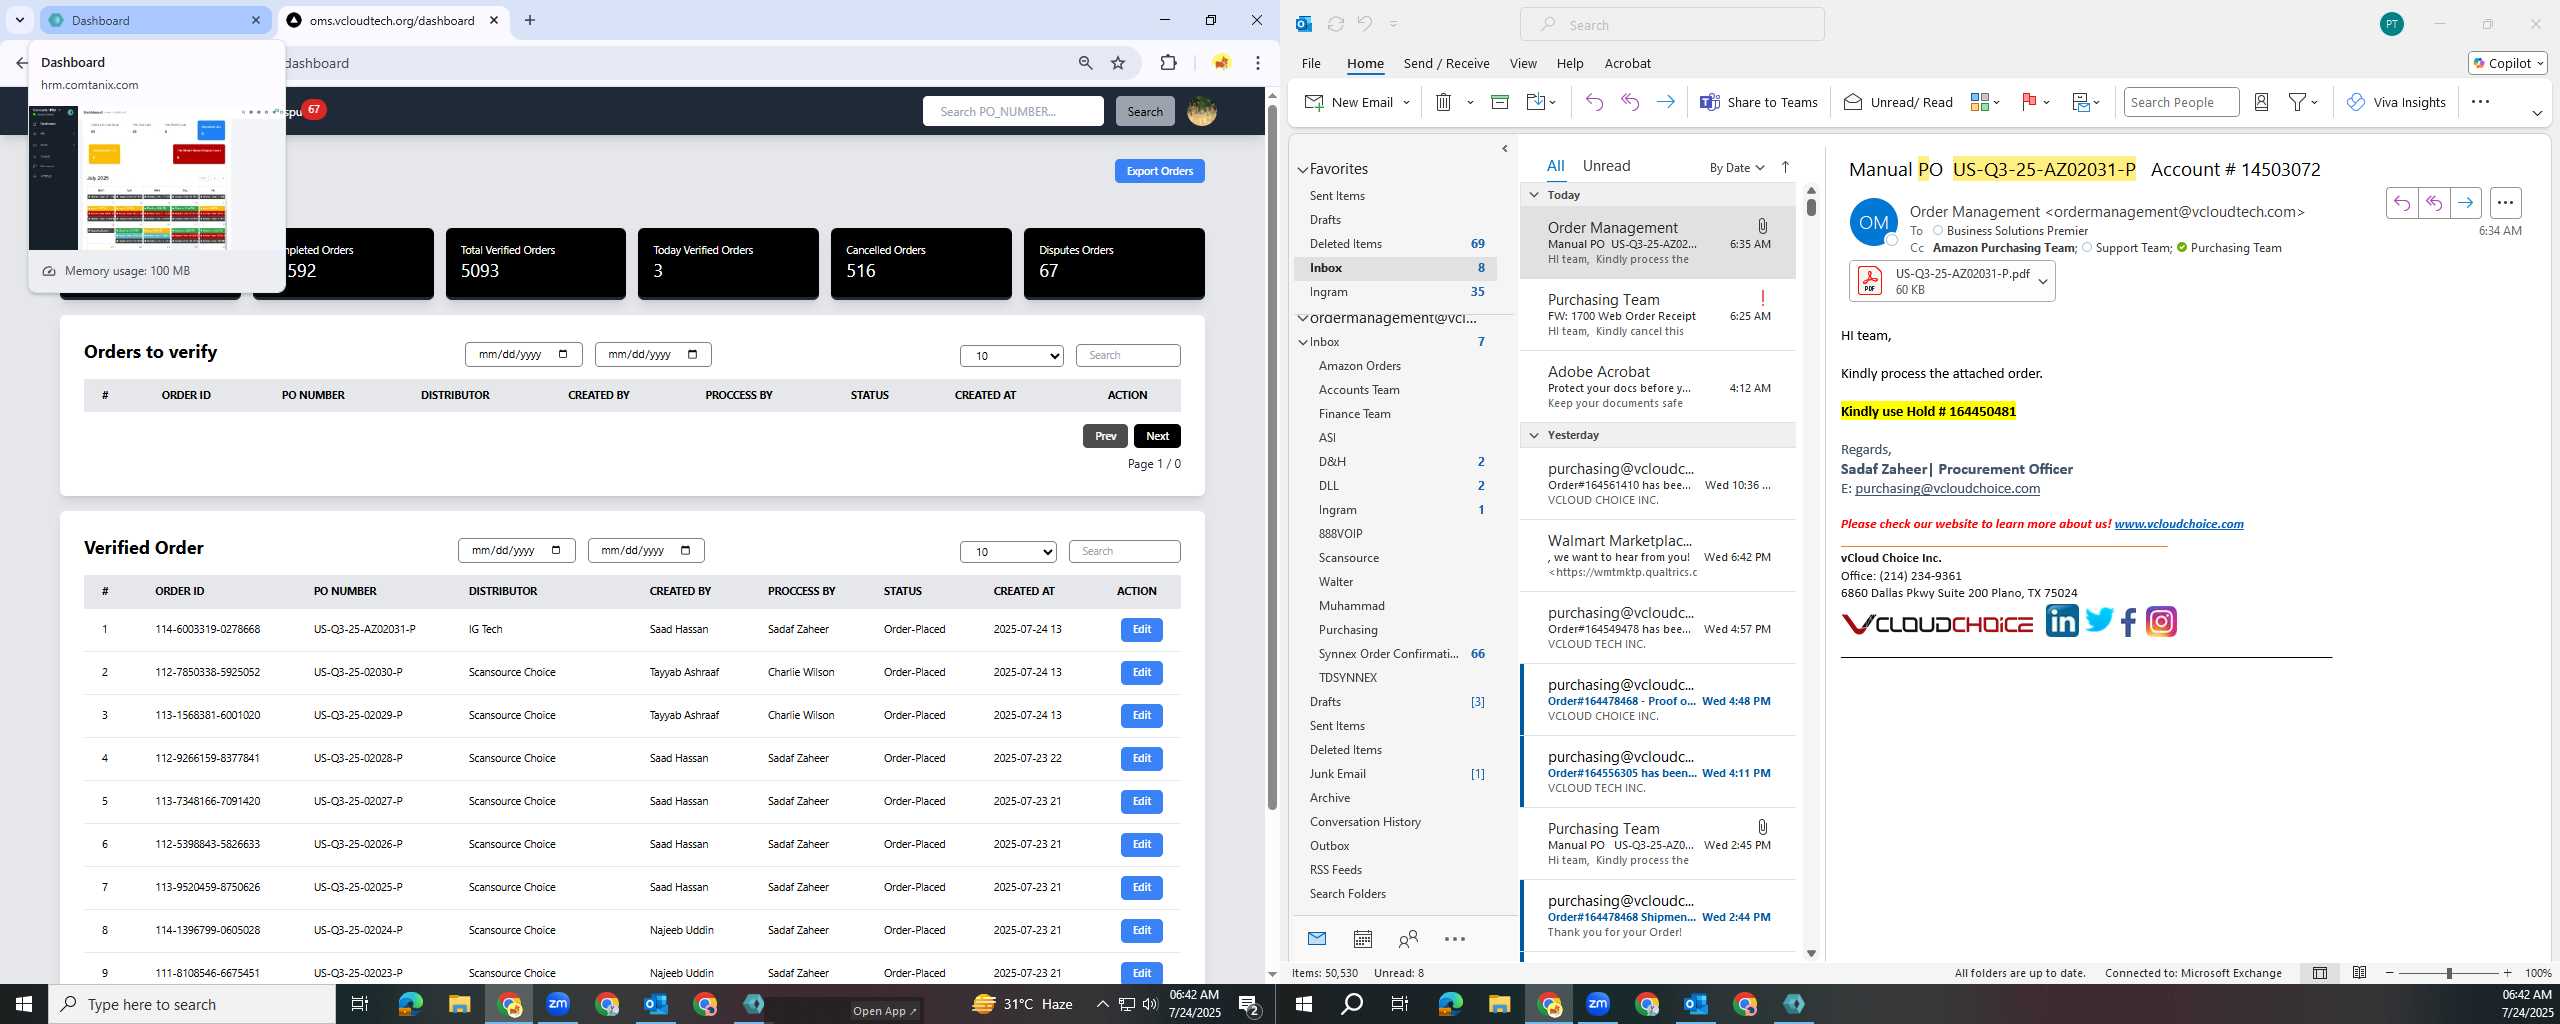Click LinkedIn icon in email signature
Viewport: 2560px width, 1024px height.
pyautogui.click(x=2061, y=621)
